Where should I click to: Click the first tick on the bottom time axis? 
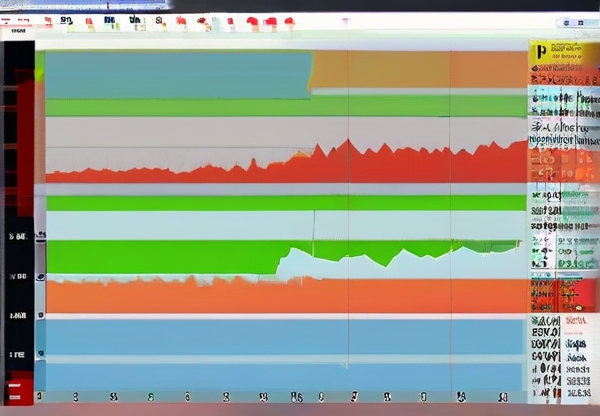40,396
